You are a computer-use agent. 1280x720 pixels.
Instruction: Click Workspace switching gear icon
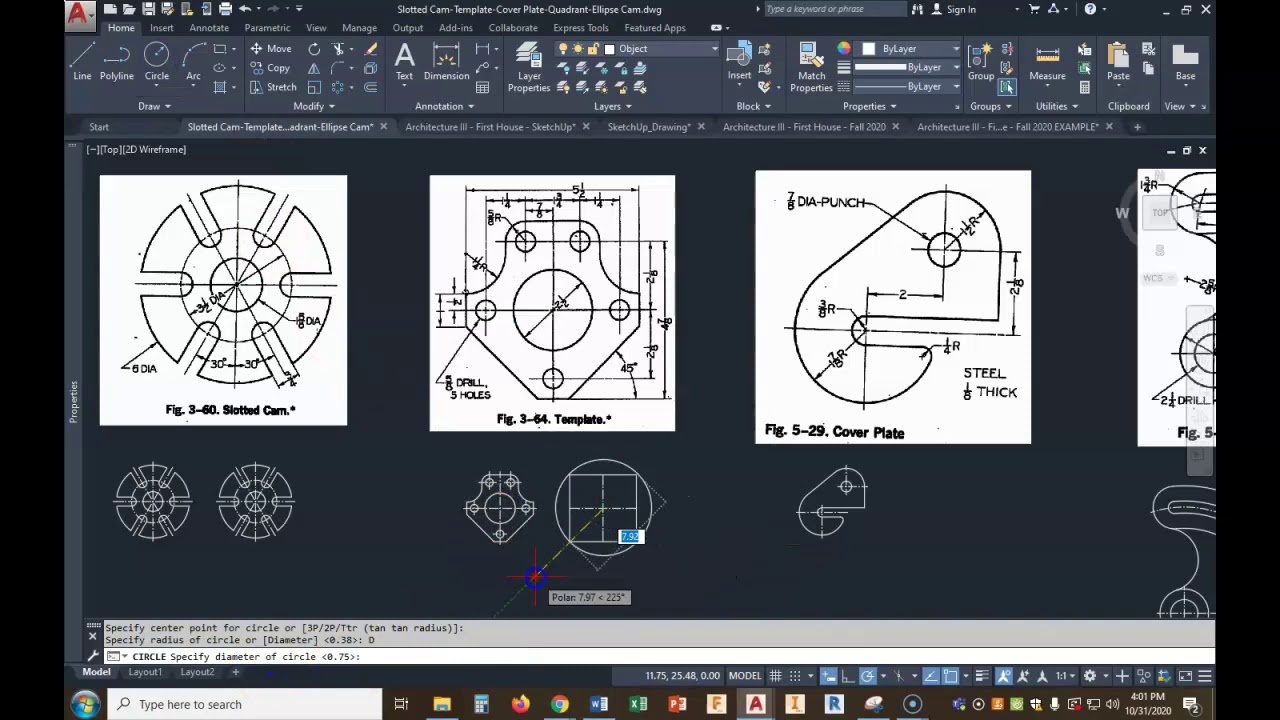1090,676
